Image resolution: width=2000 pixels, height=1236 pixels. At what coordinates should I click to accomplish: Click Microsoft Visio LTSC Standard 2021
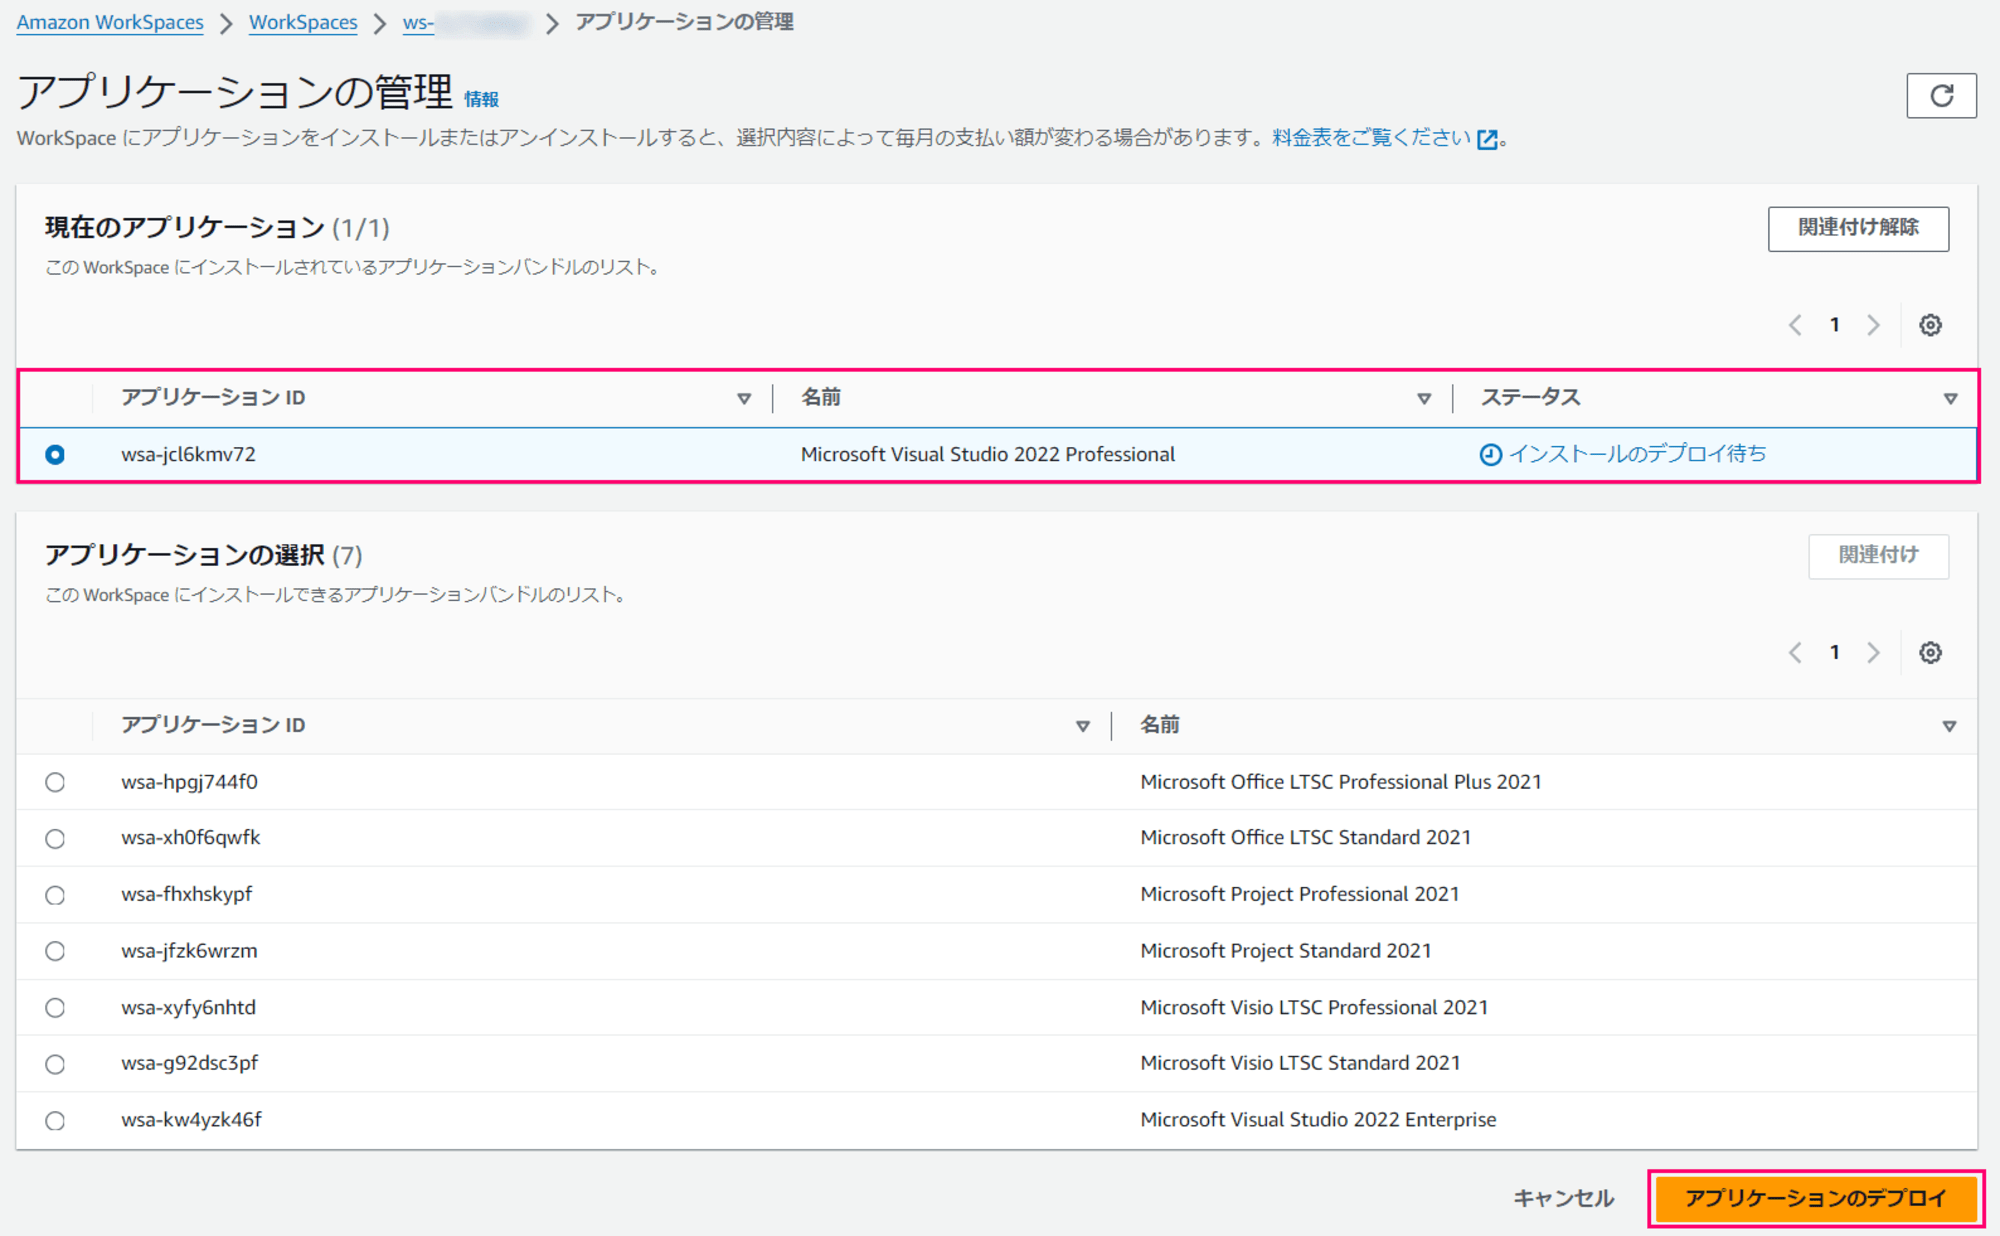coord(1300,1063)
